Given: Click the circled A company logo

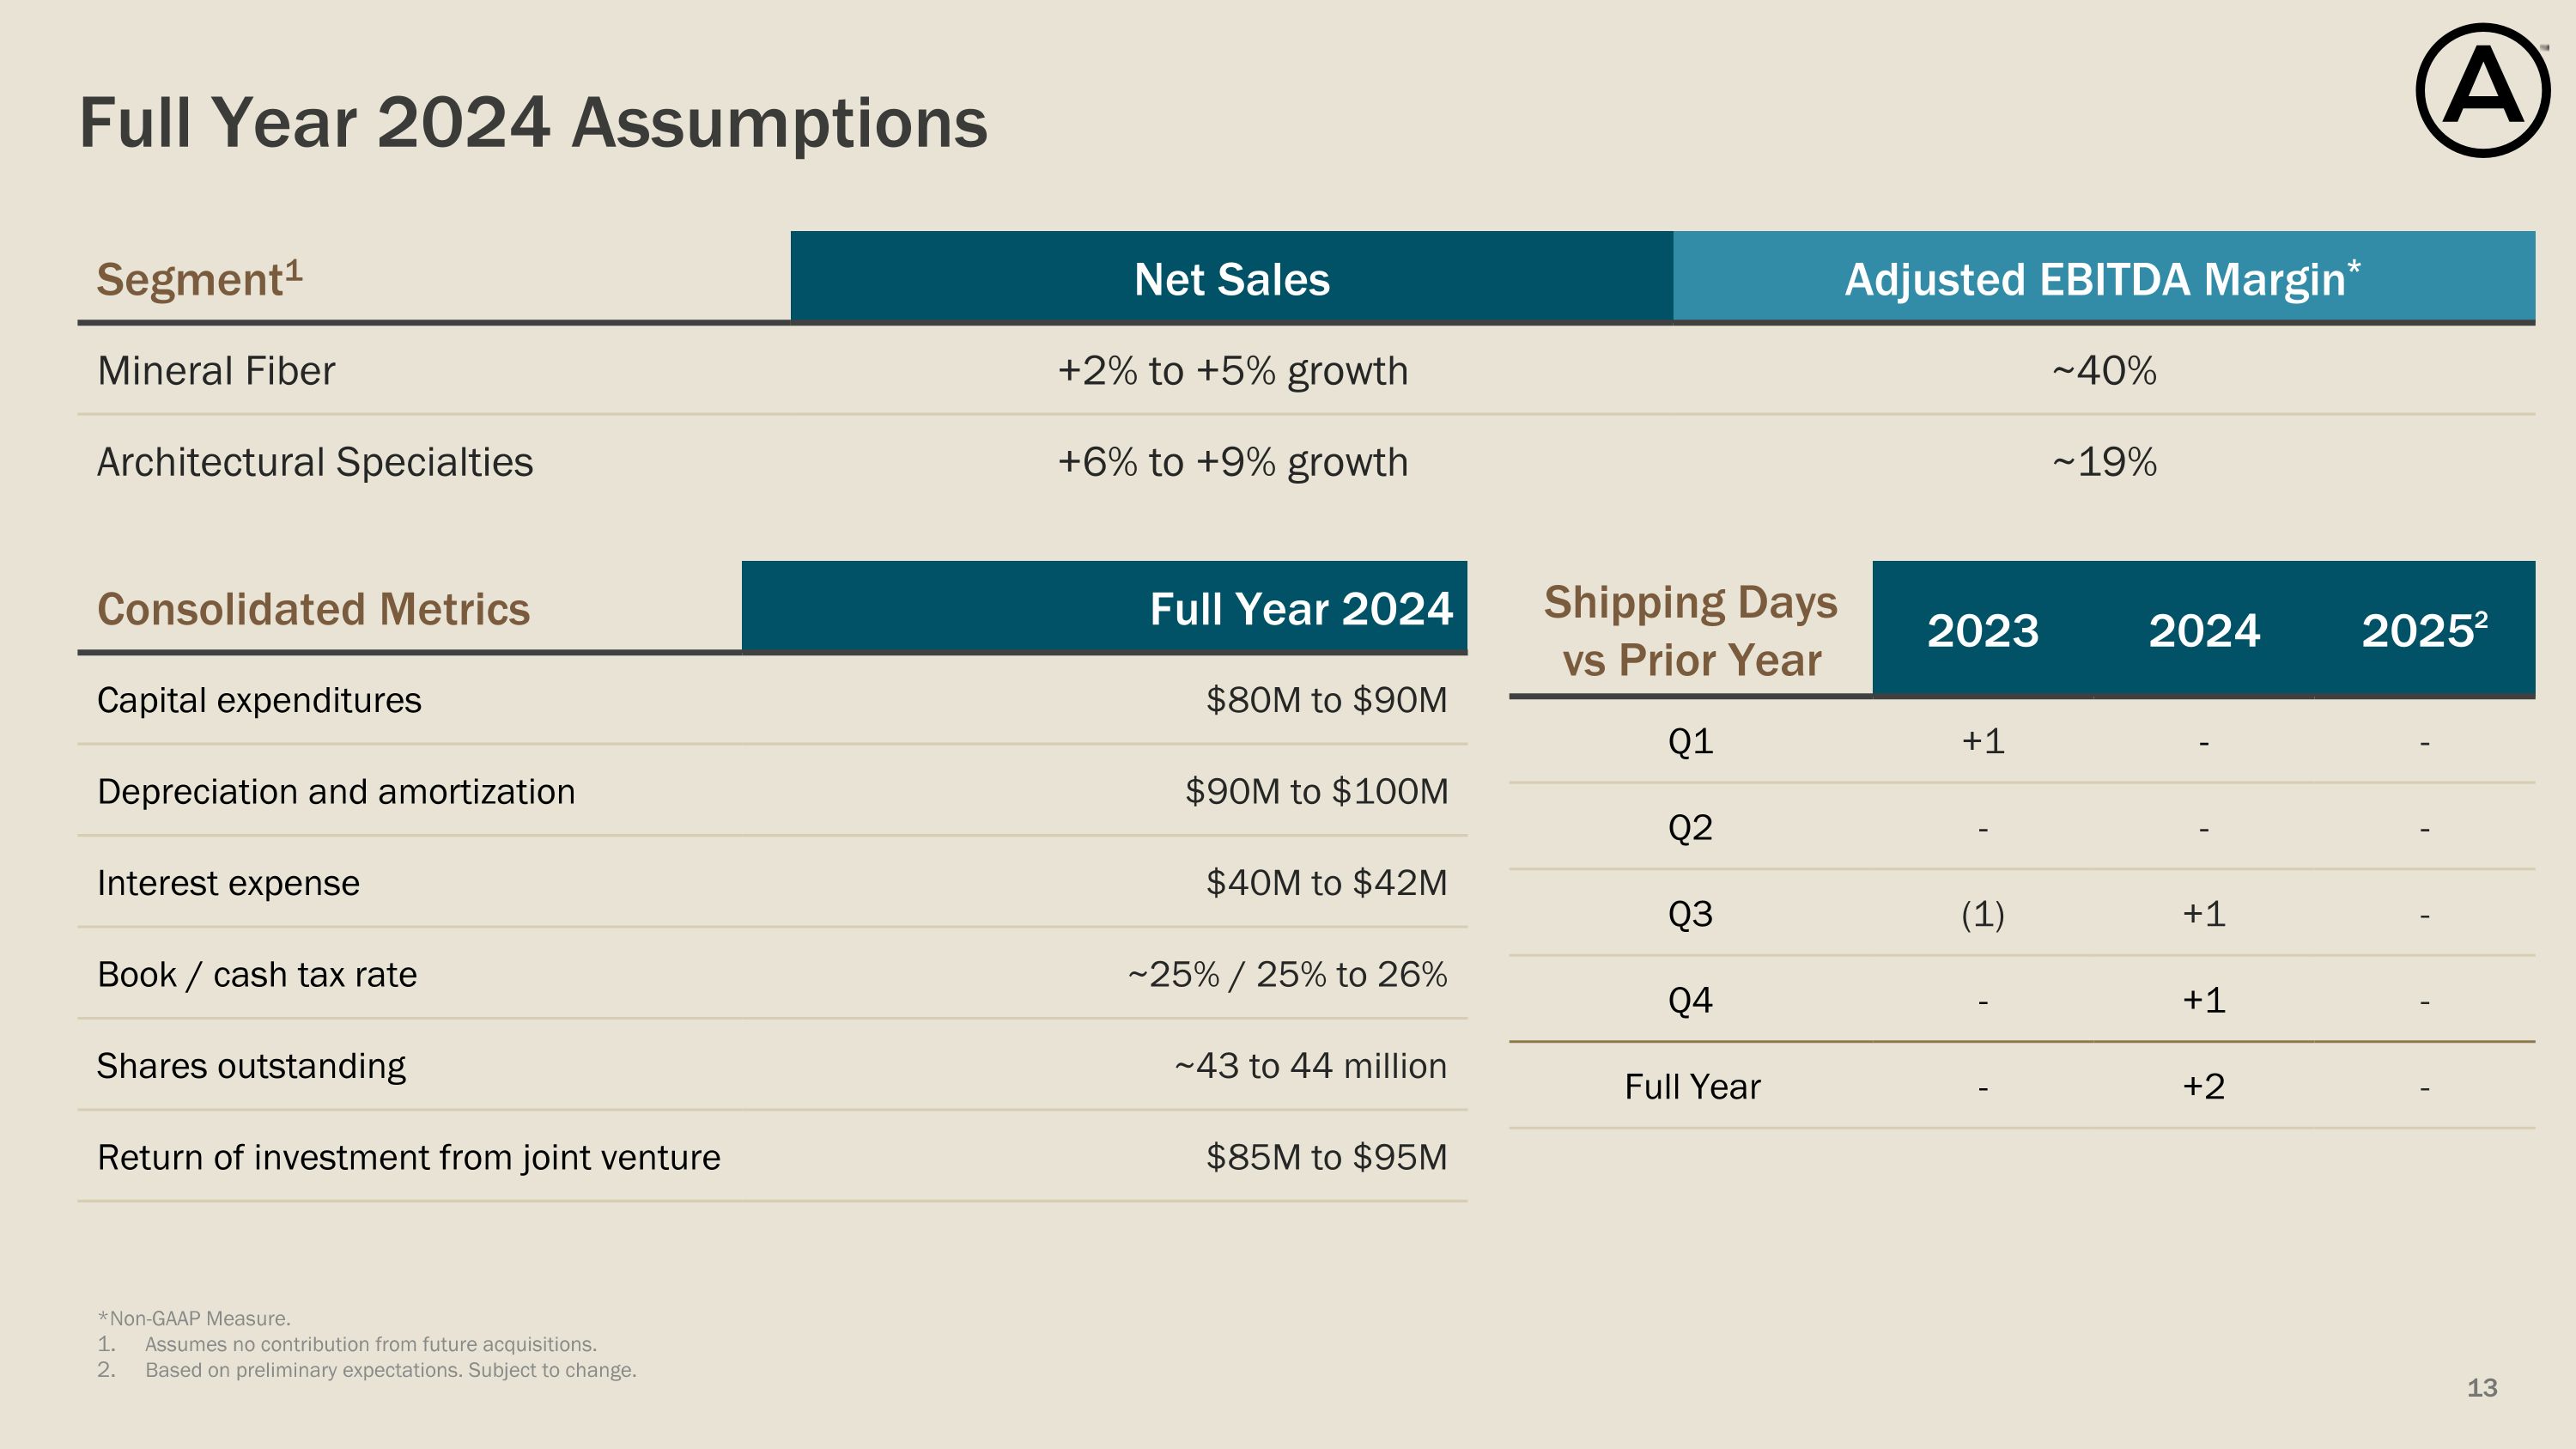Looking at the screenshot, I should click(x=2482, y=91).
